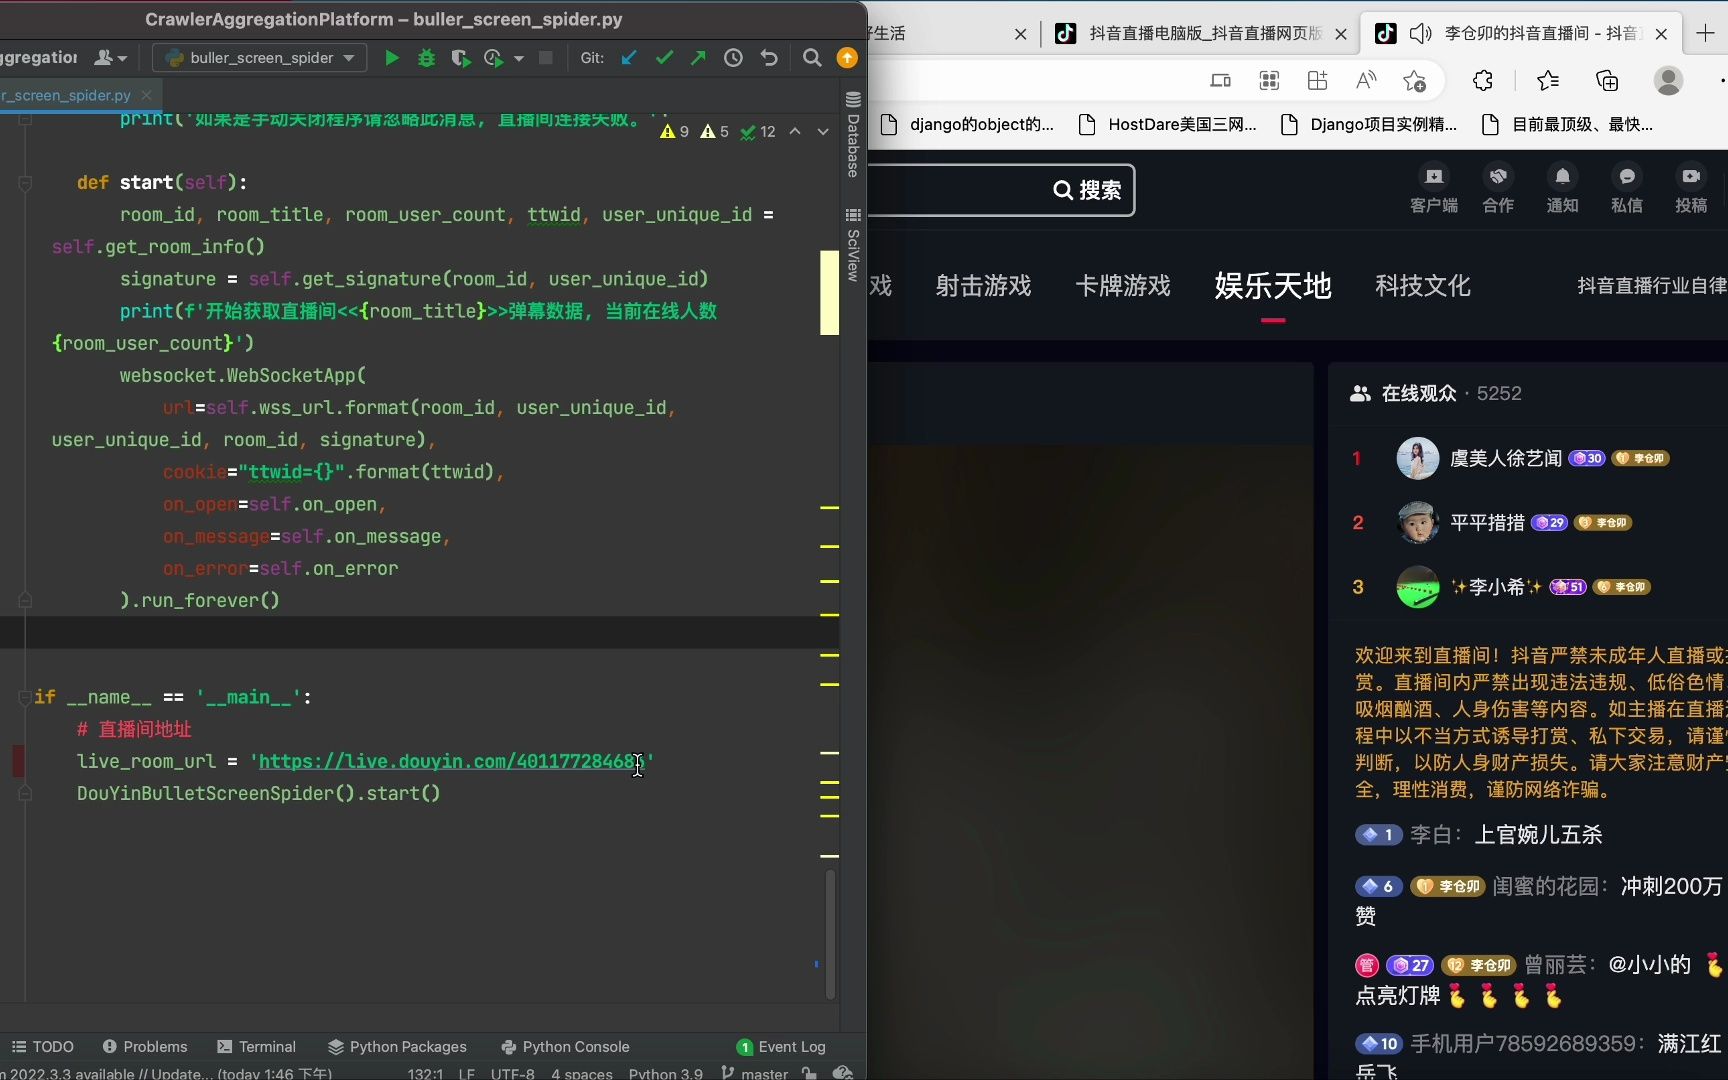This screenshot has height=1080, width=1728.
Task: Run with coverage shield icon
Action: click(460, 58)
